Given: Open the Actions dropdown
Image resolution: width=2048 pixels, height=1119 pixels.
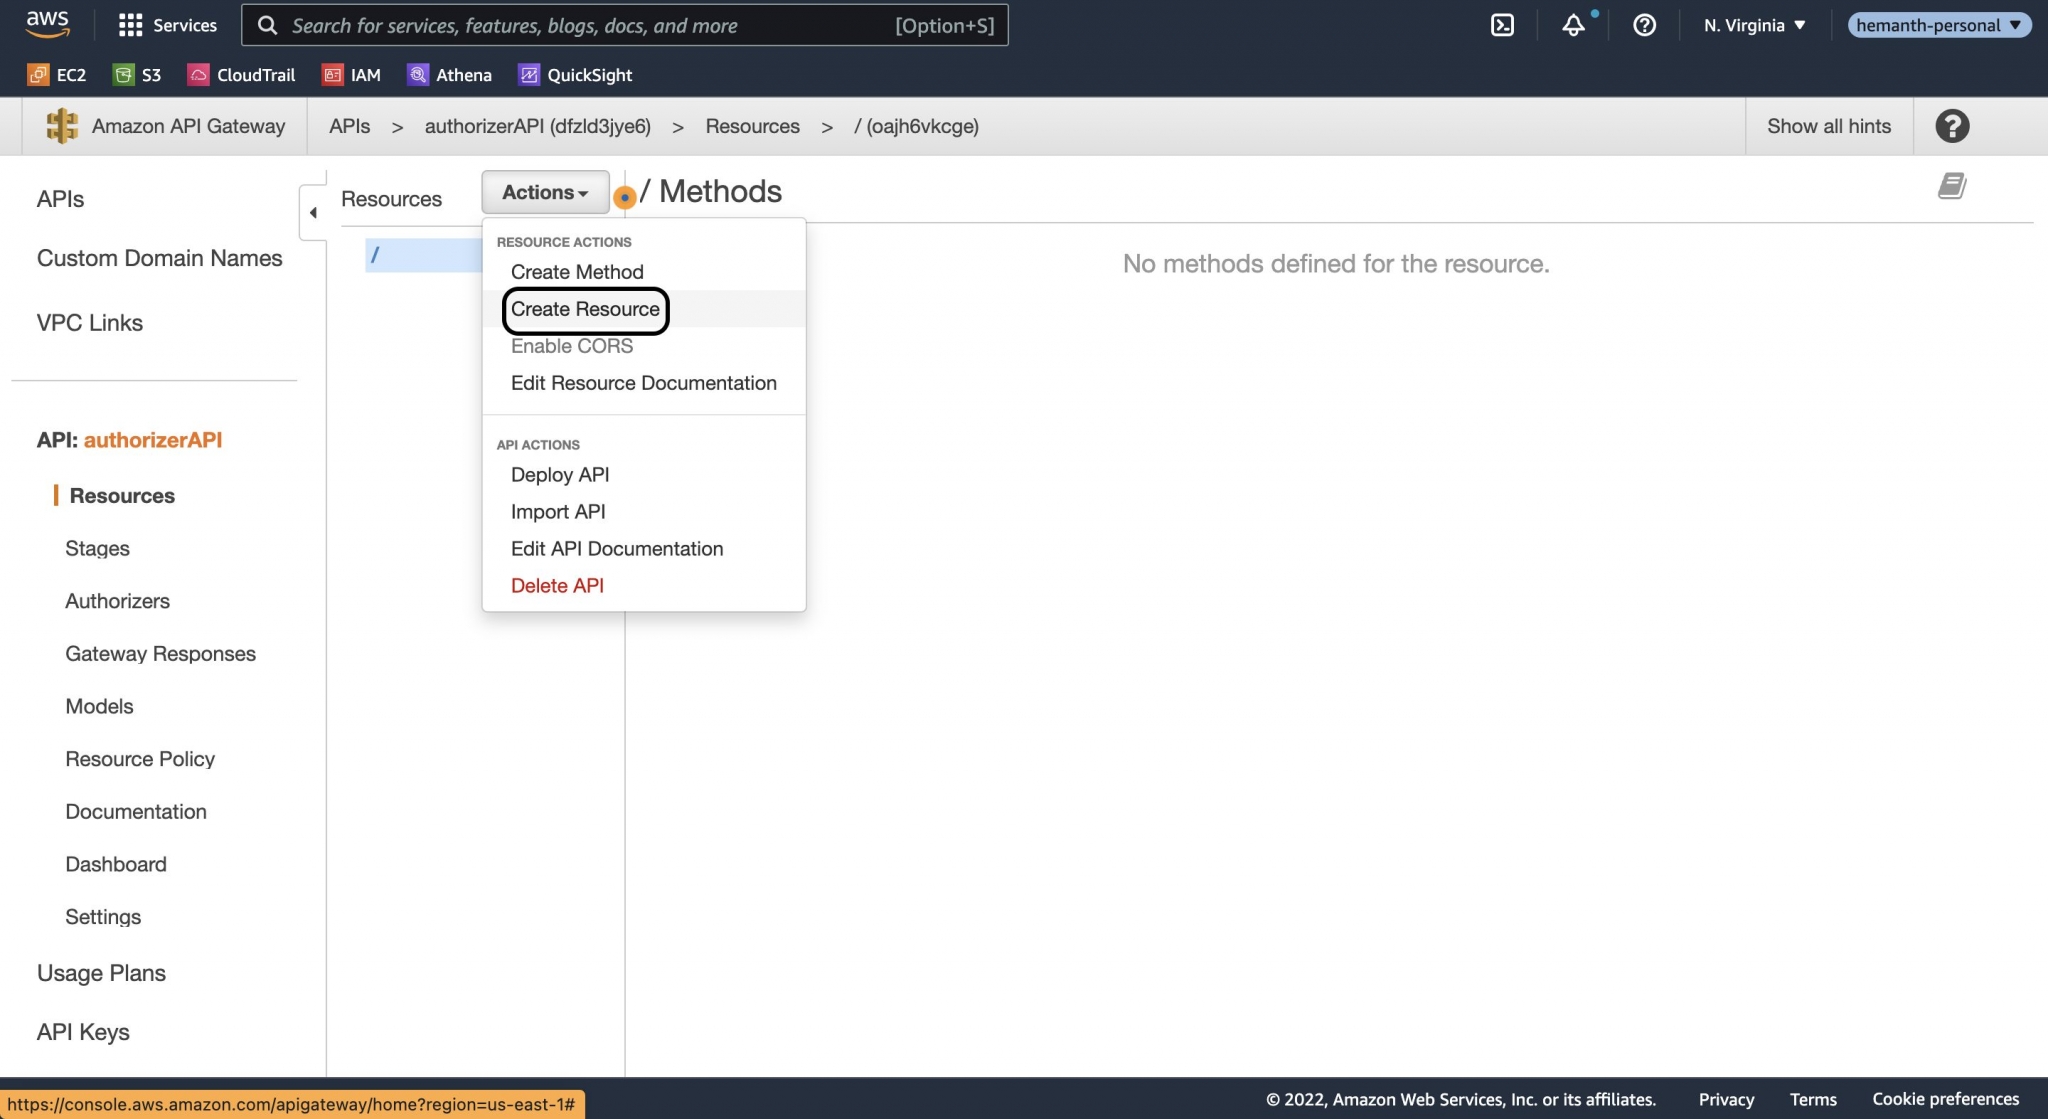Looking at the screenshot, I should 544,192.
